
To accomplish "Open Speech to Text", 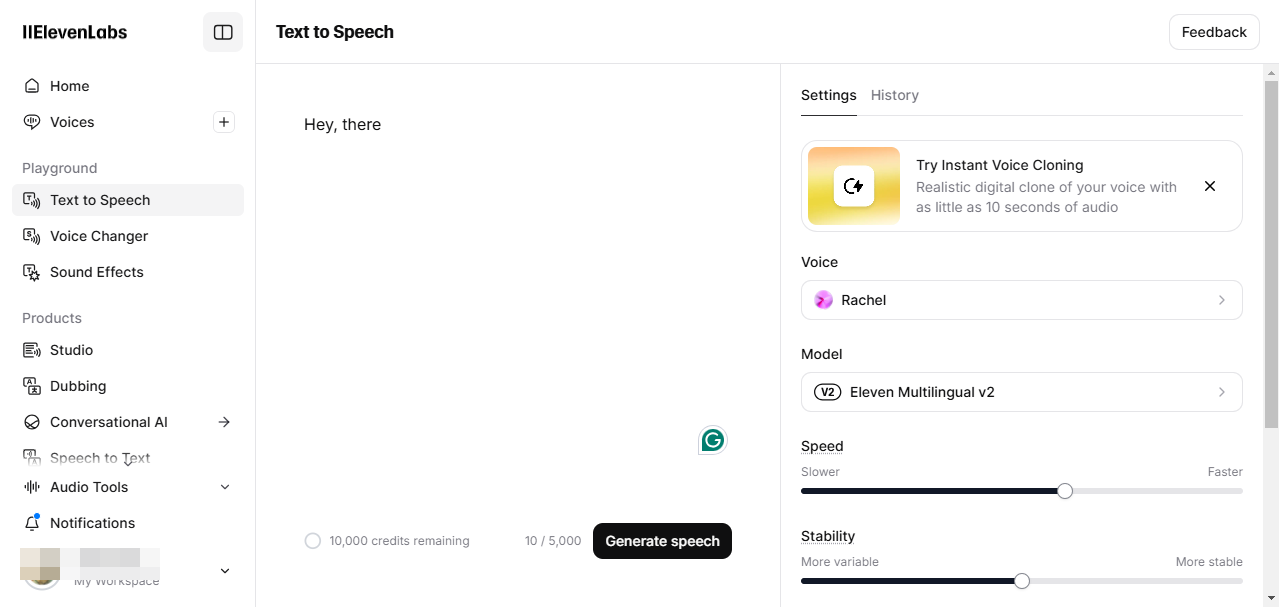I will click(99, 458).
